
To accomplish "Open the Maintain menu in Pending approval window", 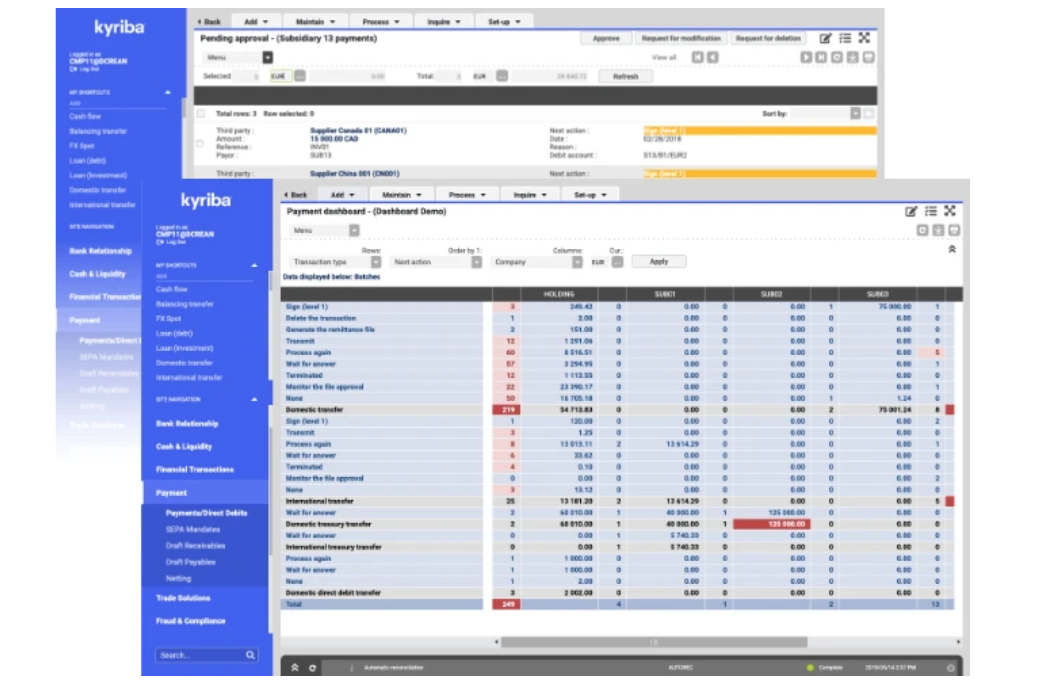I will pos(315,22).
